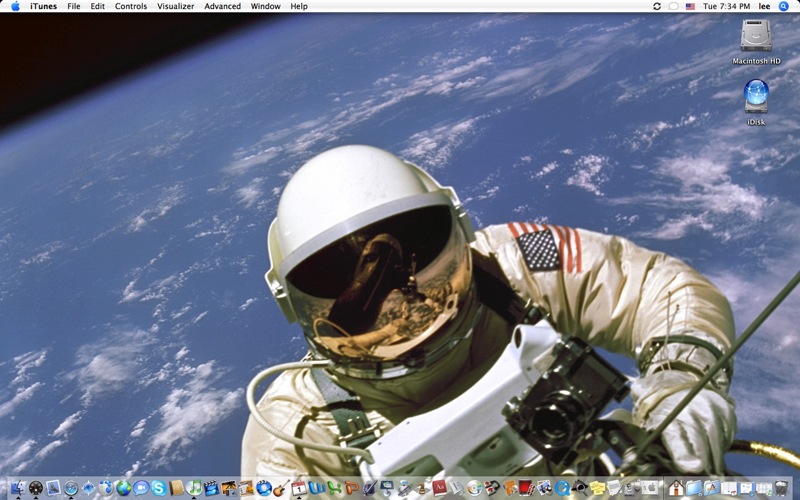Open the Edit menu
The image size is (800, 500).
tap(97, 6)
